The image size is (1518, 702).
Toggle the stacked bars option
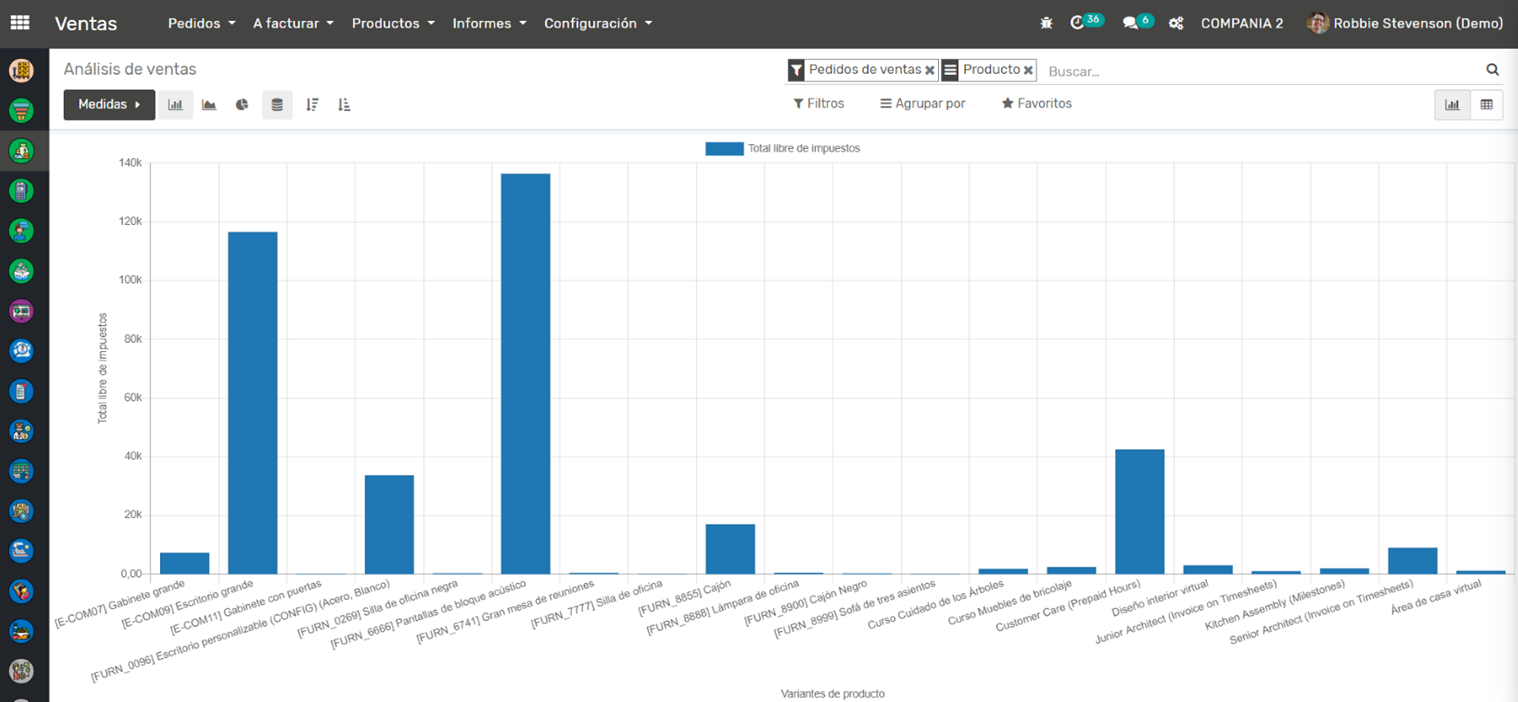tap(277, 105)
